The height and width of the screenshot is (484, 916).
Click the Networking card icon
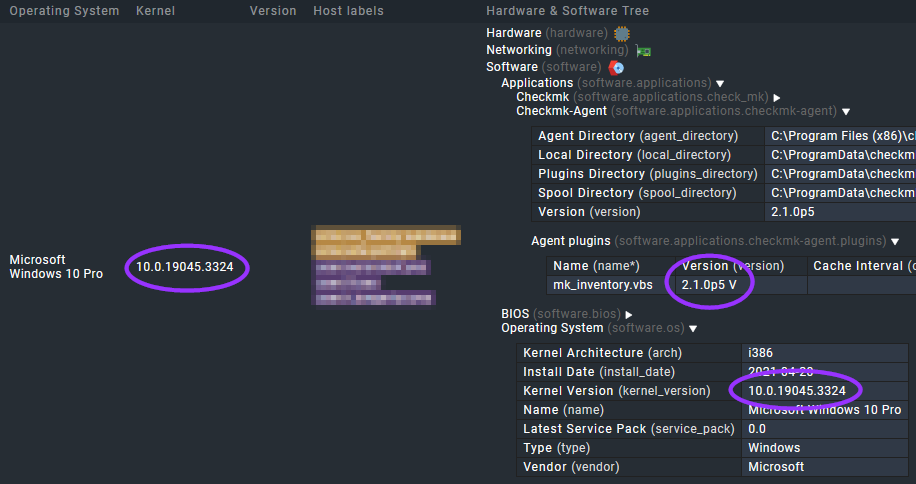tap(643, 51)
